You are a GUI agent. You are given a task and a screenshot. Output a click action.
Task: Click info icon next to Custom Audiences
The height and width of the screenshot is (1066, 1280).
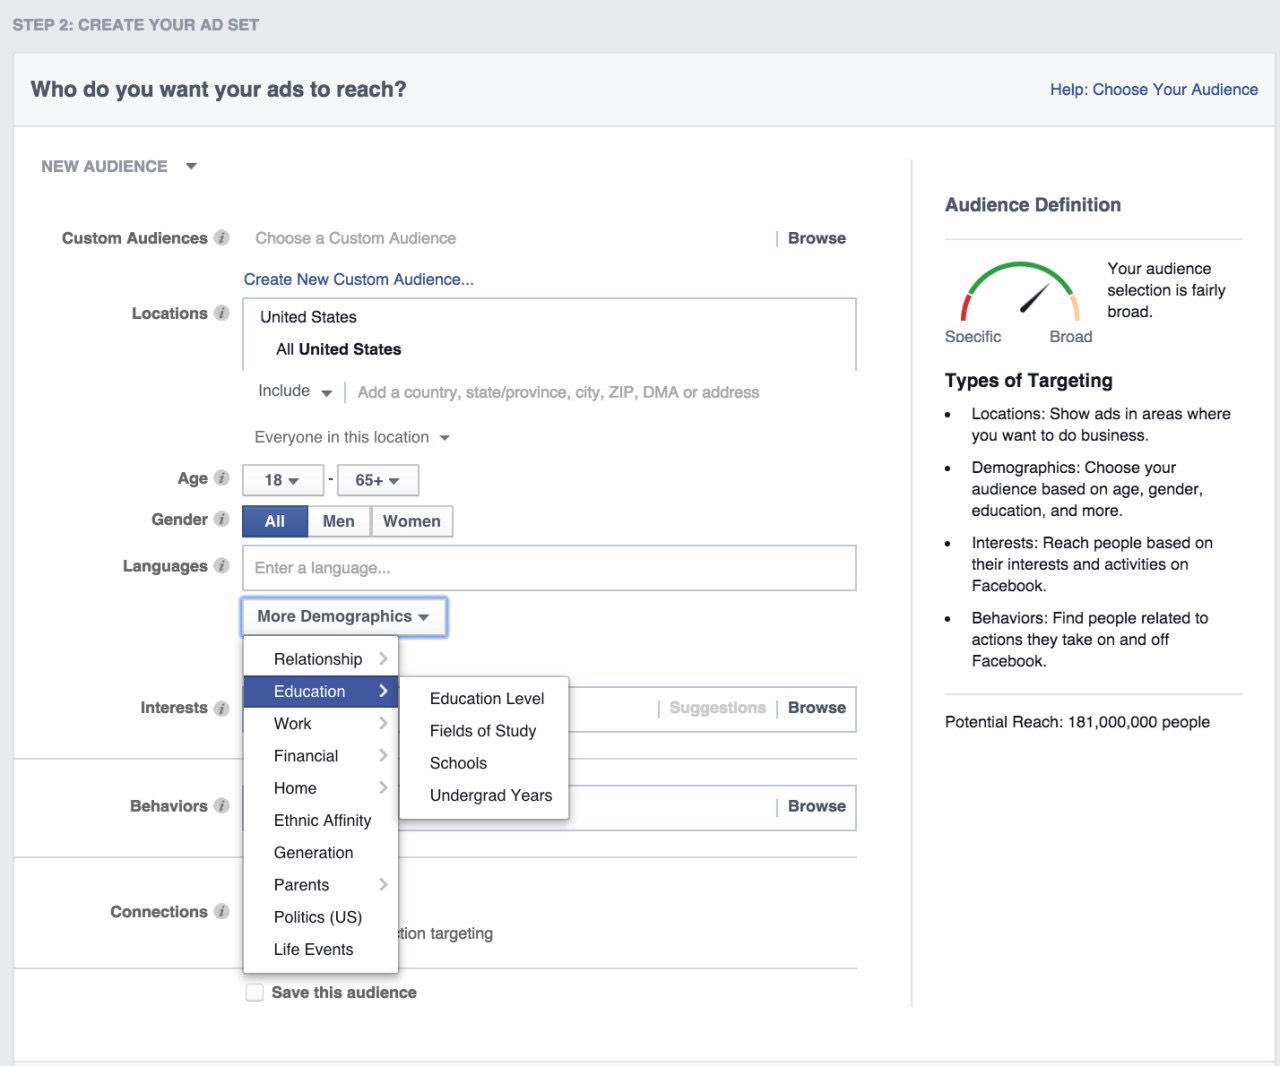[x=222, y=238]
